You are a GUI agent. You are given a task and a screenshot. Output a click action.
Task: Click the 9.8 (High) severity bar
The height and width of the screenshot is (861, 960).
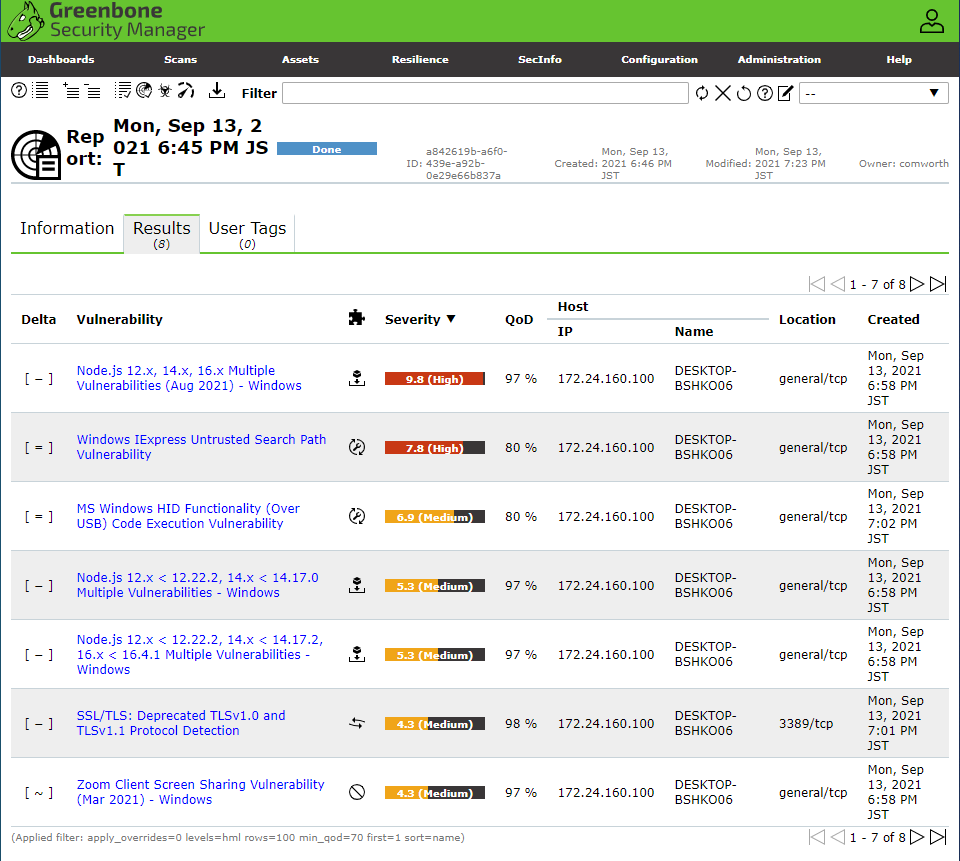tap(434, 379)
